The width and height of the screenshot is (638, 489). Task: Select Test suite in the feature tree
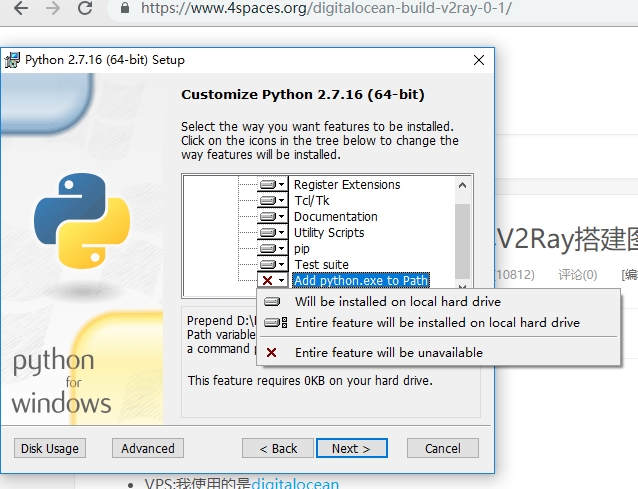pos(321,264)
